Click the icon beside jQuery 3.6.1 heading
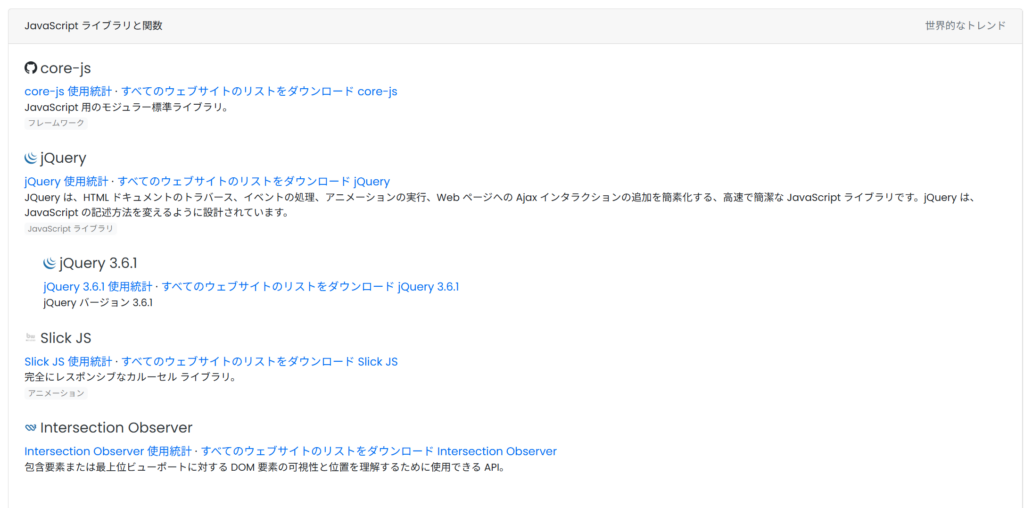 (x=50, y=264)
